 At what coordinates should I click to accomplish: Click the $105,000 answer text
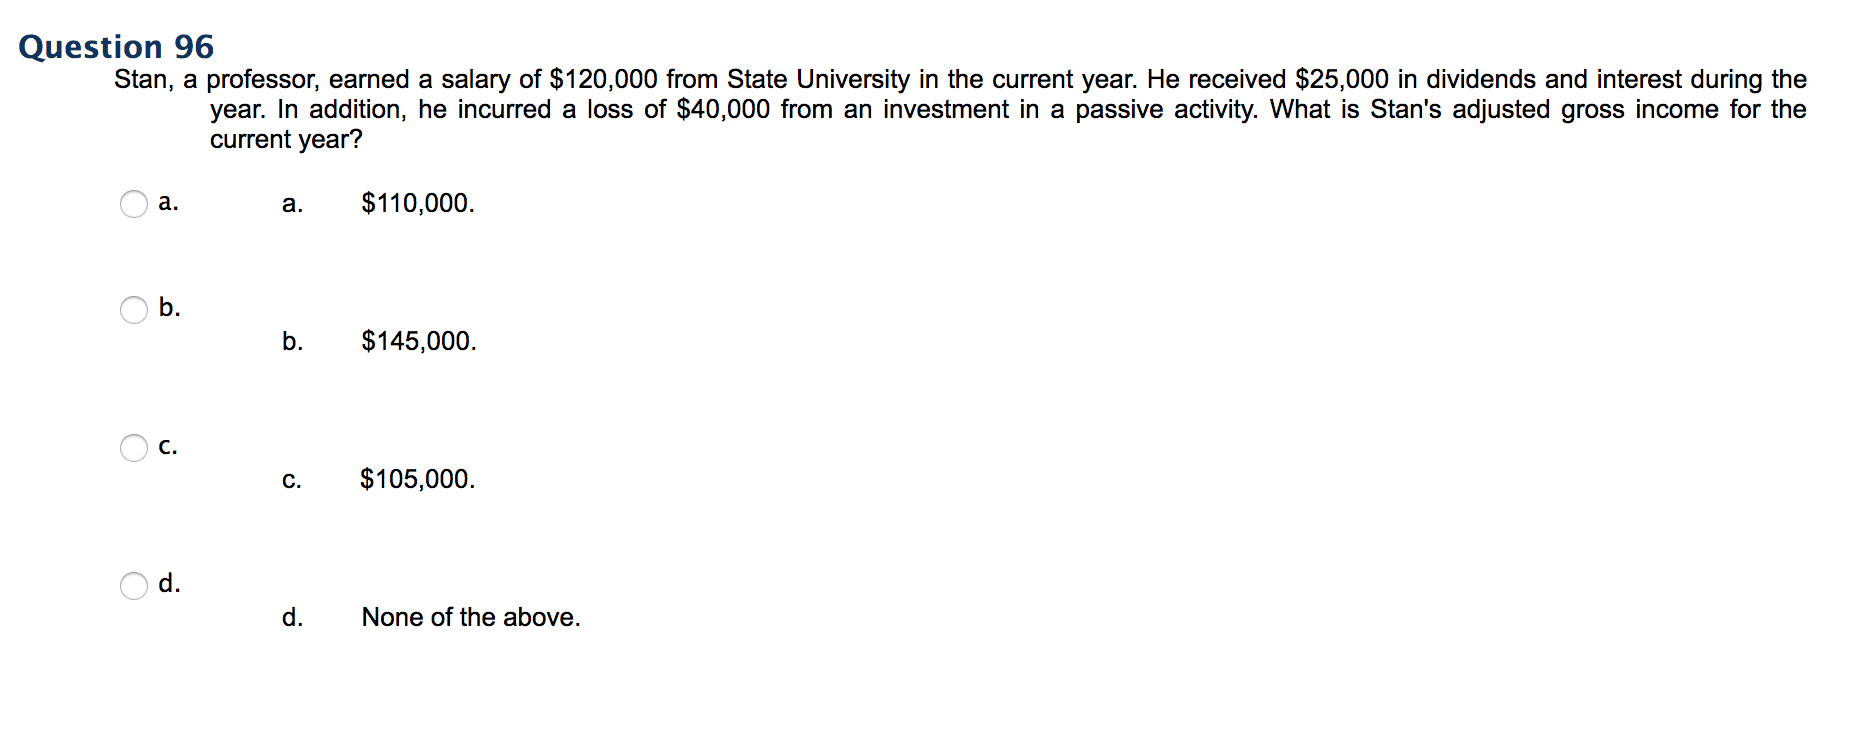click(x=418, y=480)
